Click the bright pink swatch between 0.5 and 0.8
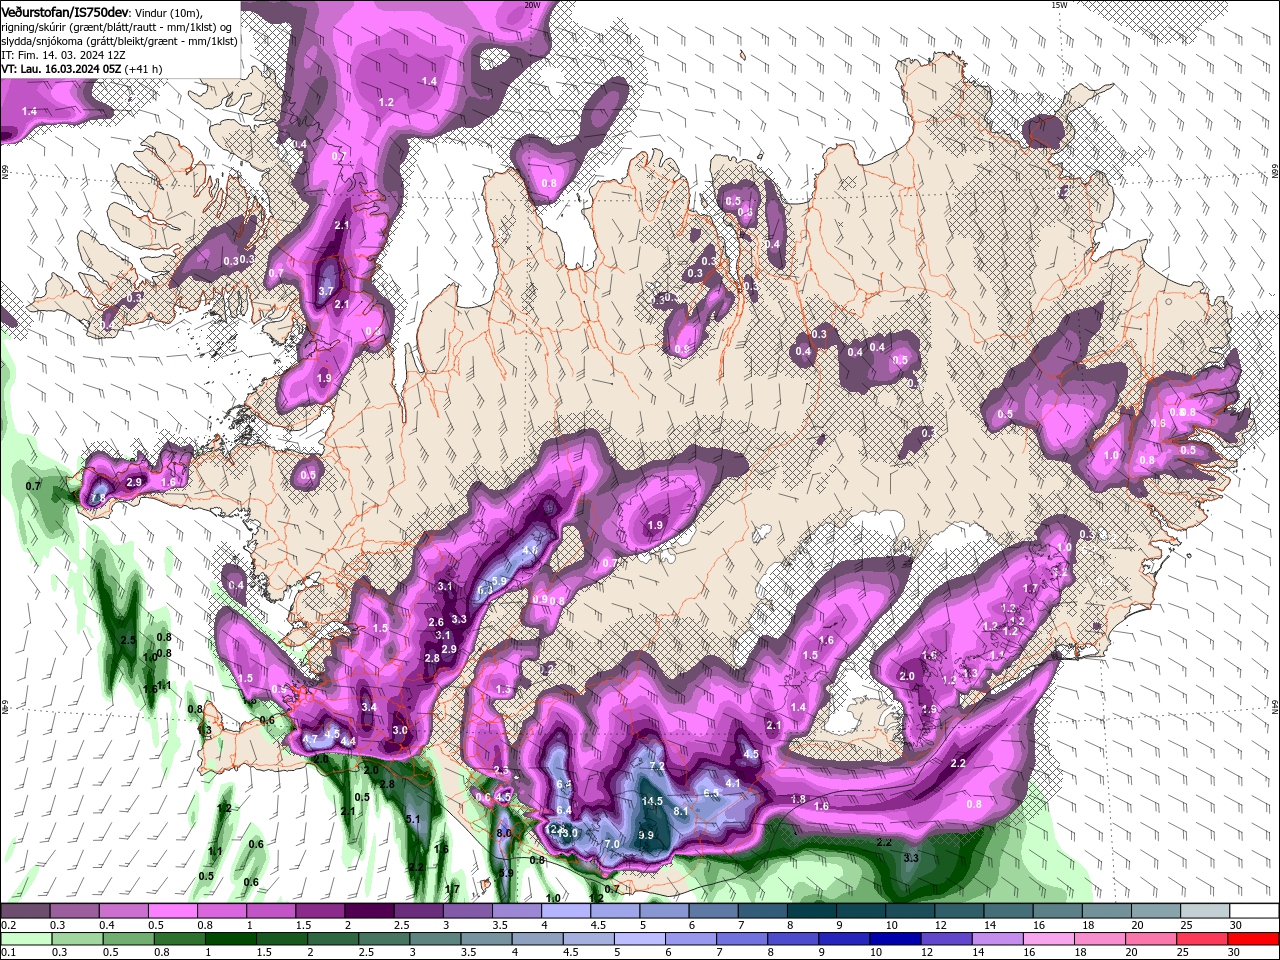Viewport: 1280px width, 960px height. pos(172,911)
